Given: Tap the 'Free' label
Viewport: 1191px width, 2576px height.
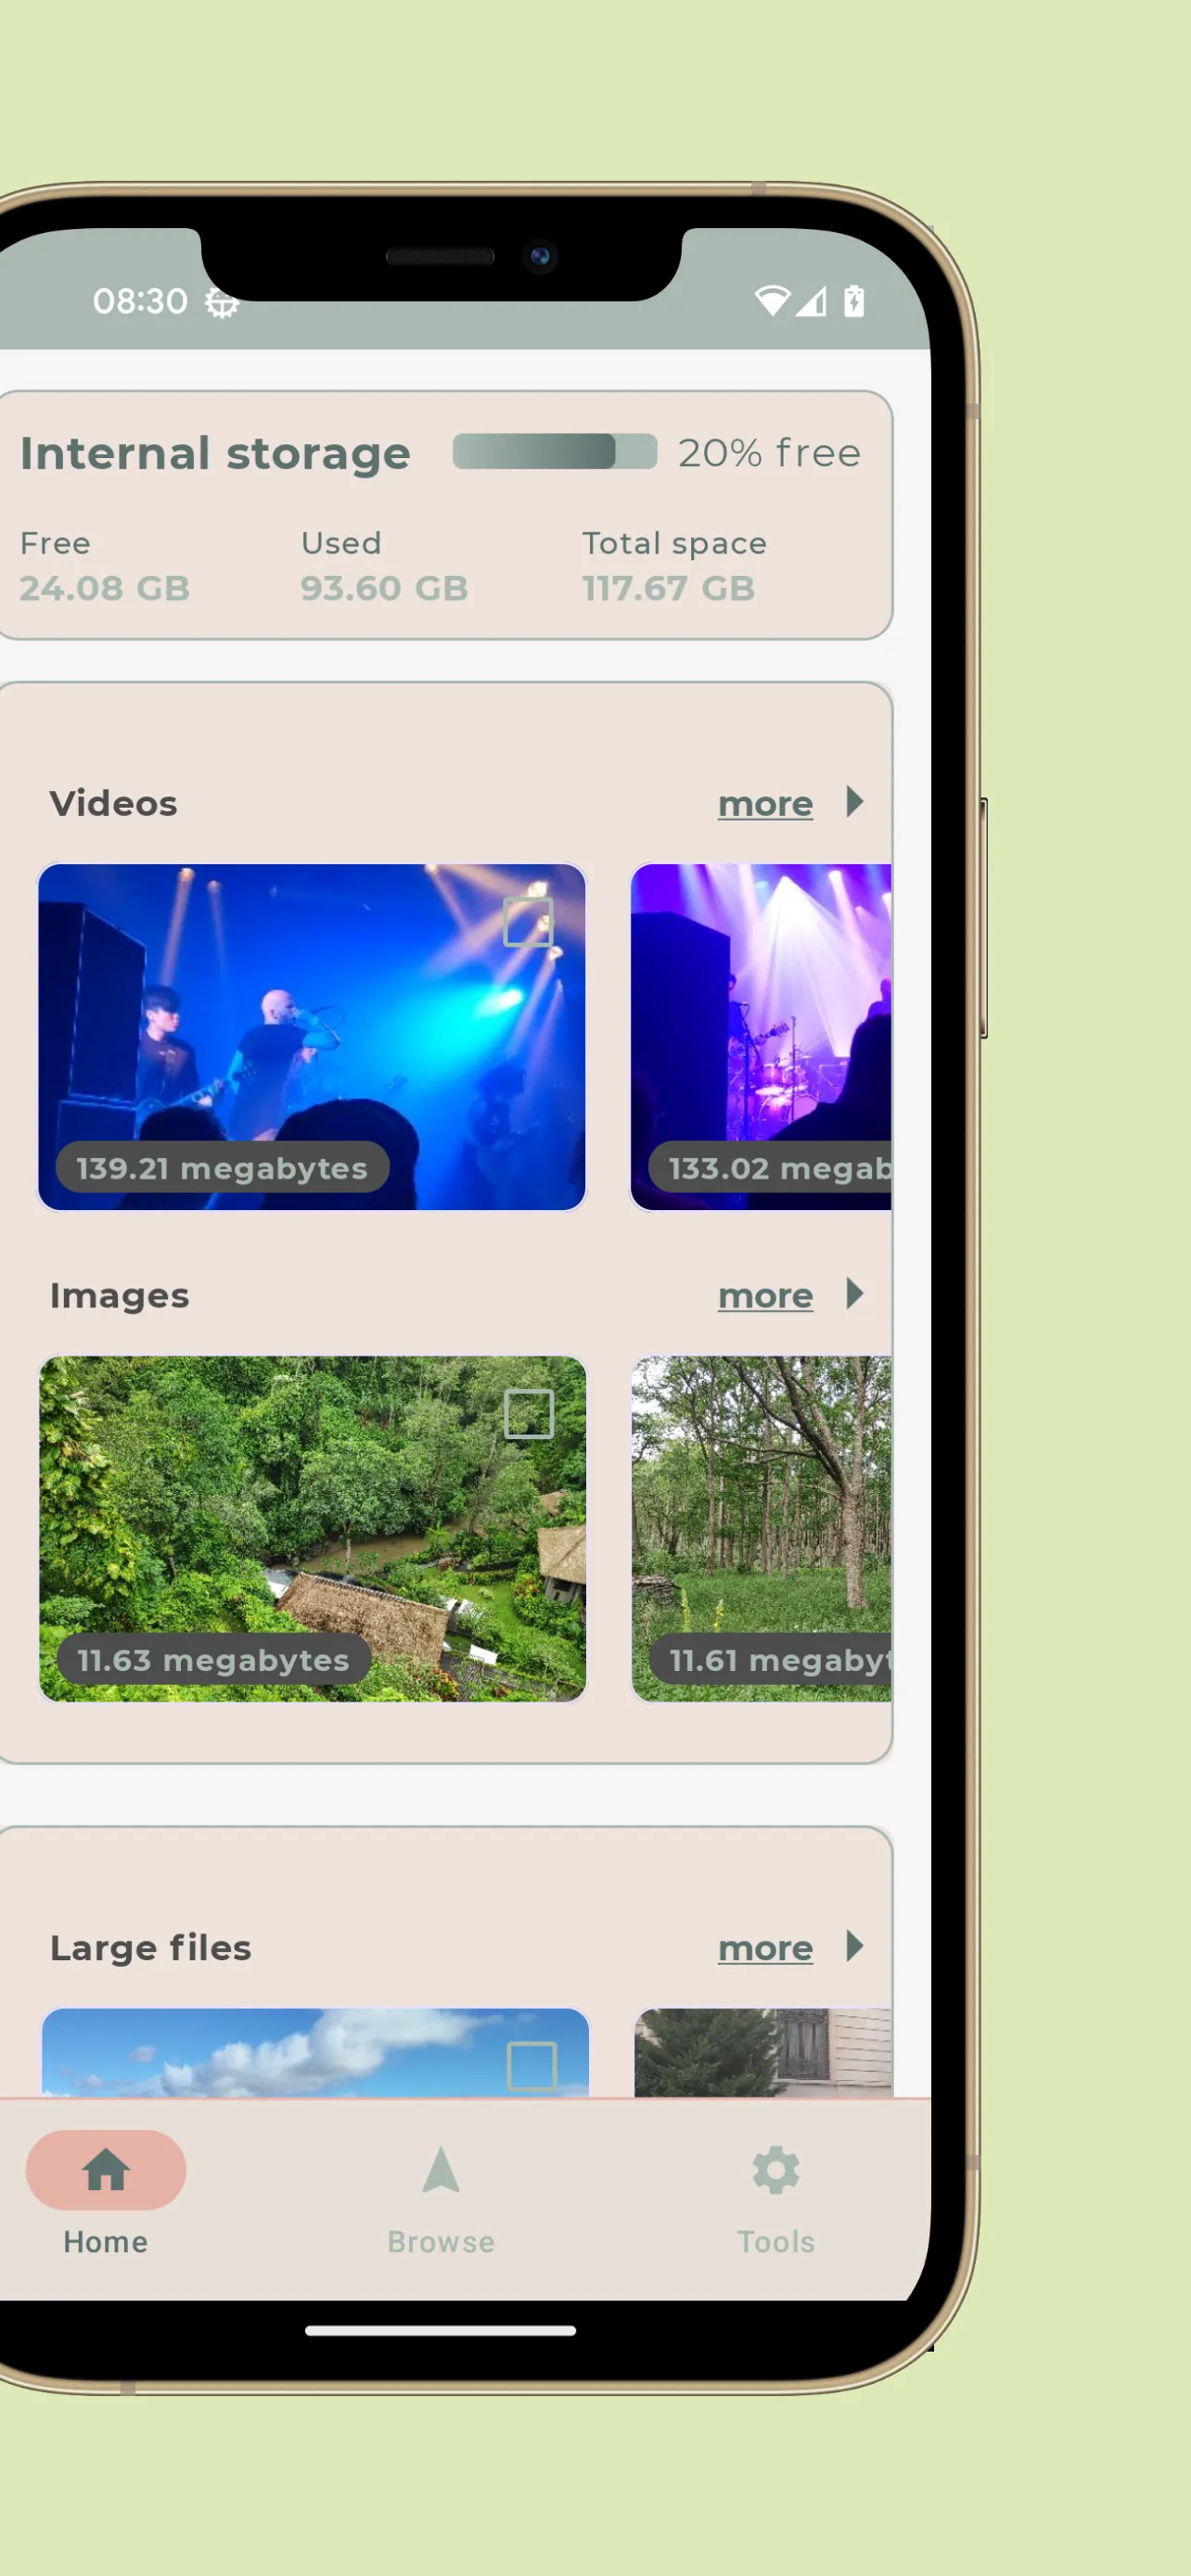Looking at the screenshot, I should [x=55, y=543].
